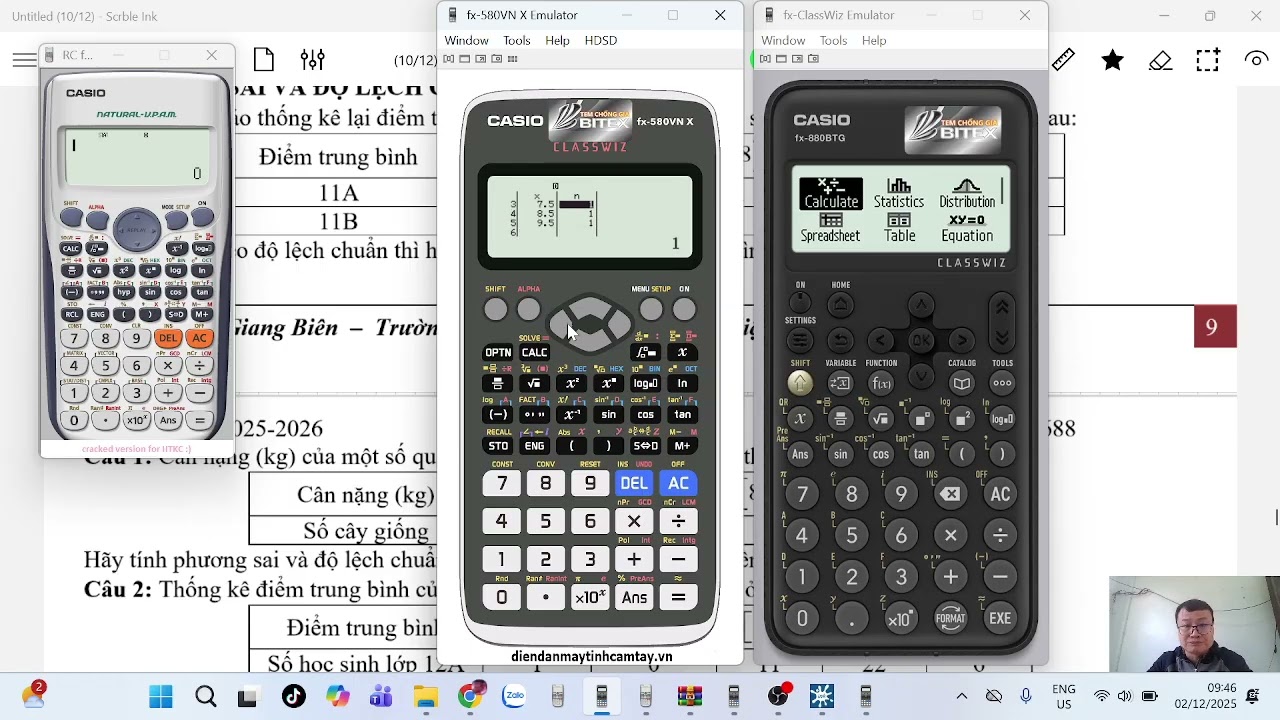Toggle the gold SHIFT key on fx-880BTG

pos(800,383)
